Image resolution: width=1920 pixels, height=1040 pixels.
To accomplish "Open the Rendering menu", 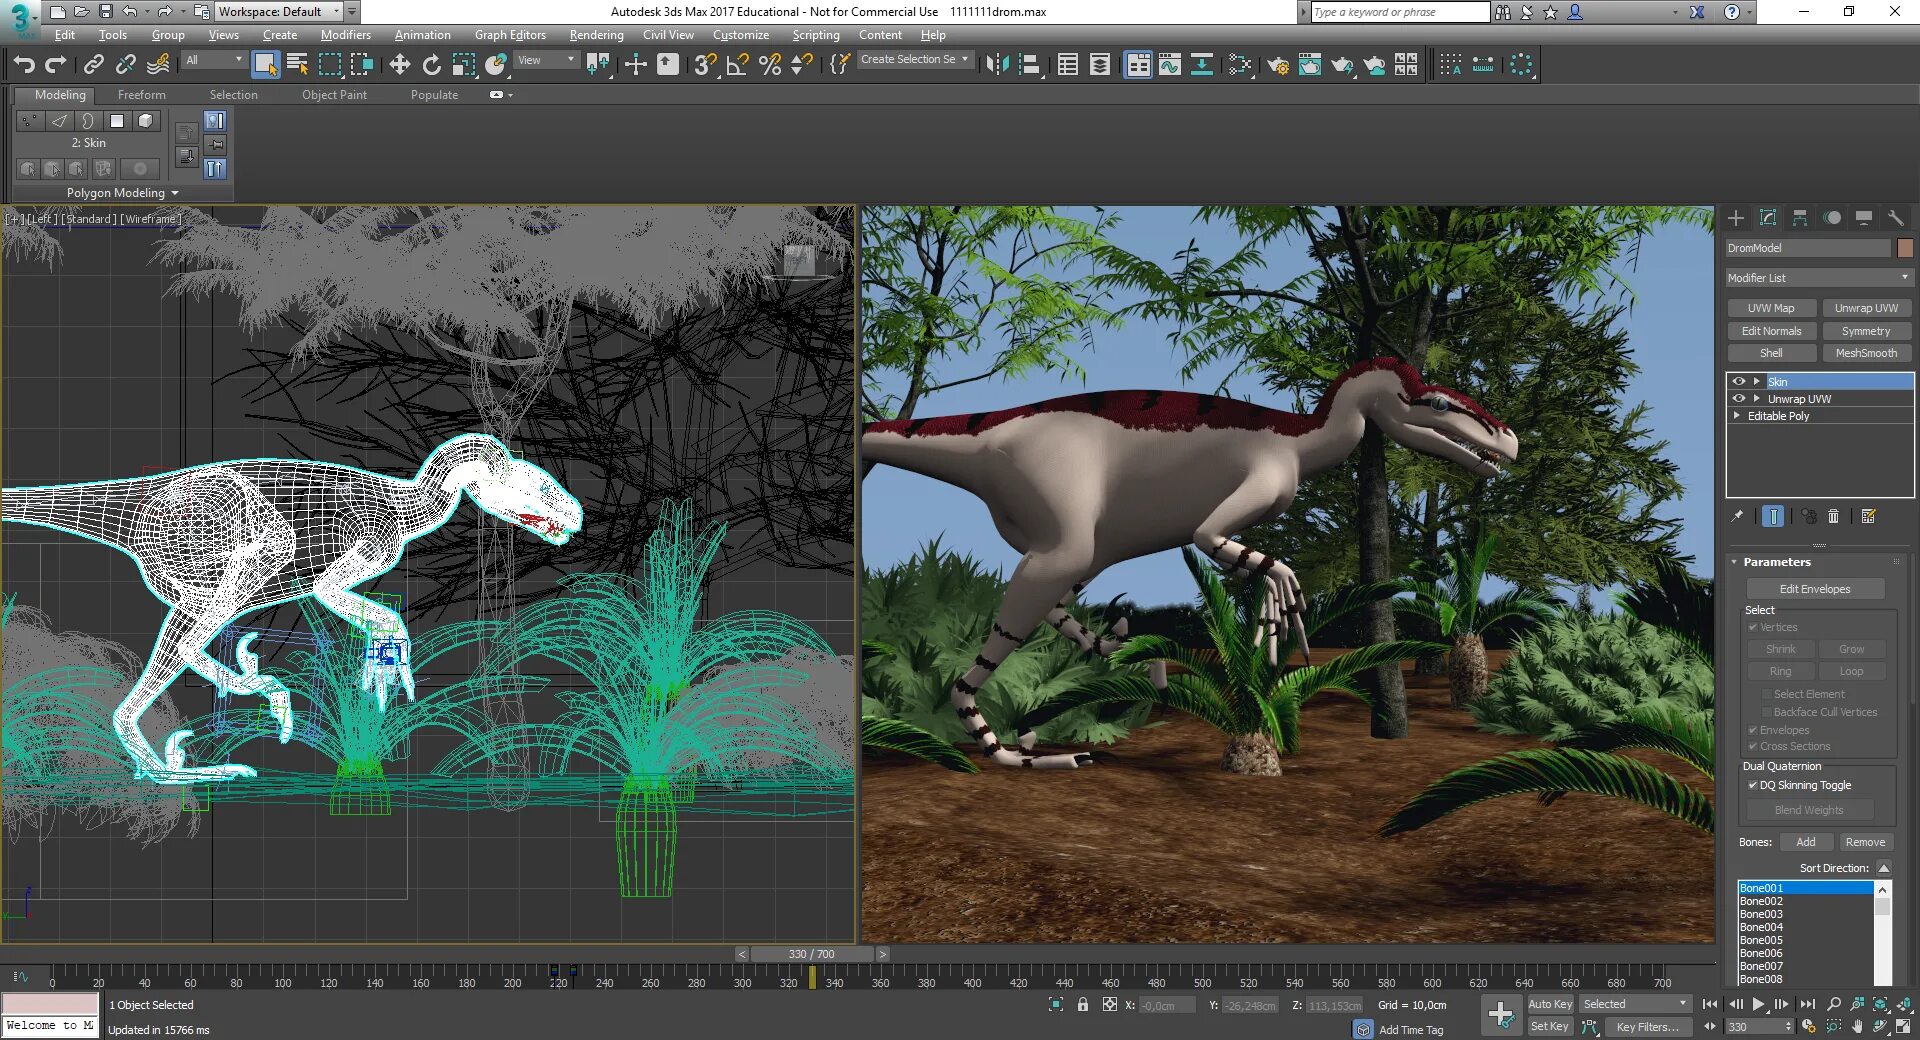I will pos(596,35).
